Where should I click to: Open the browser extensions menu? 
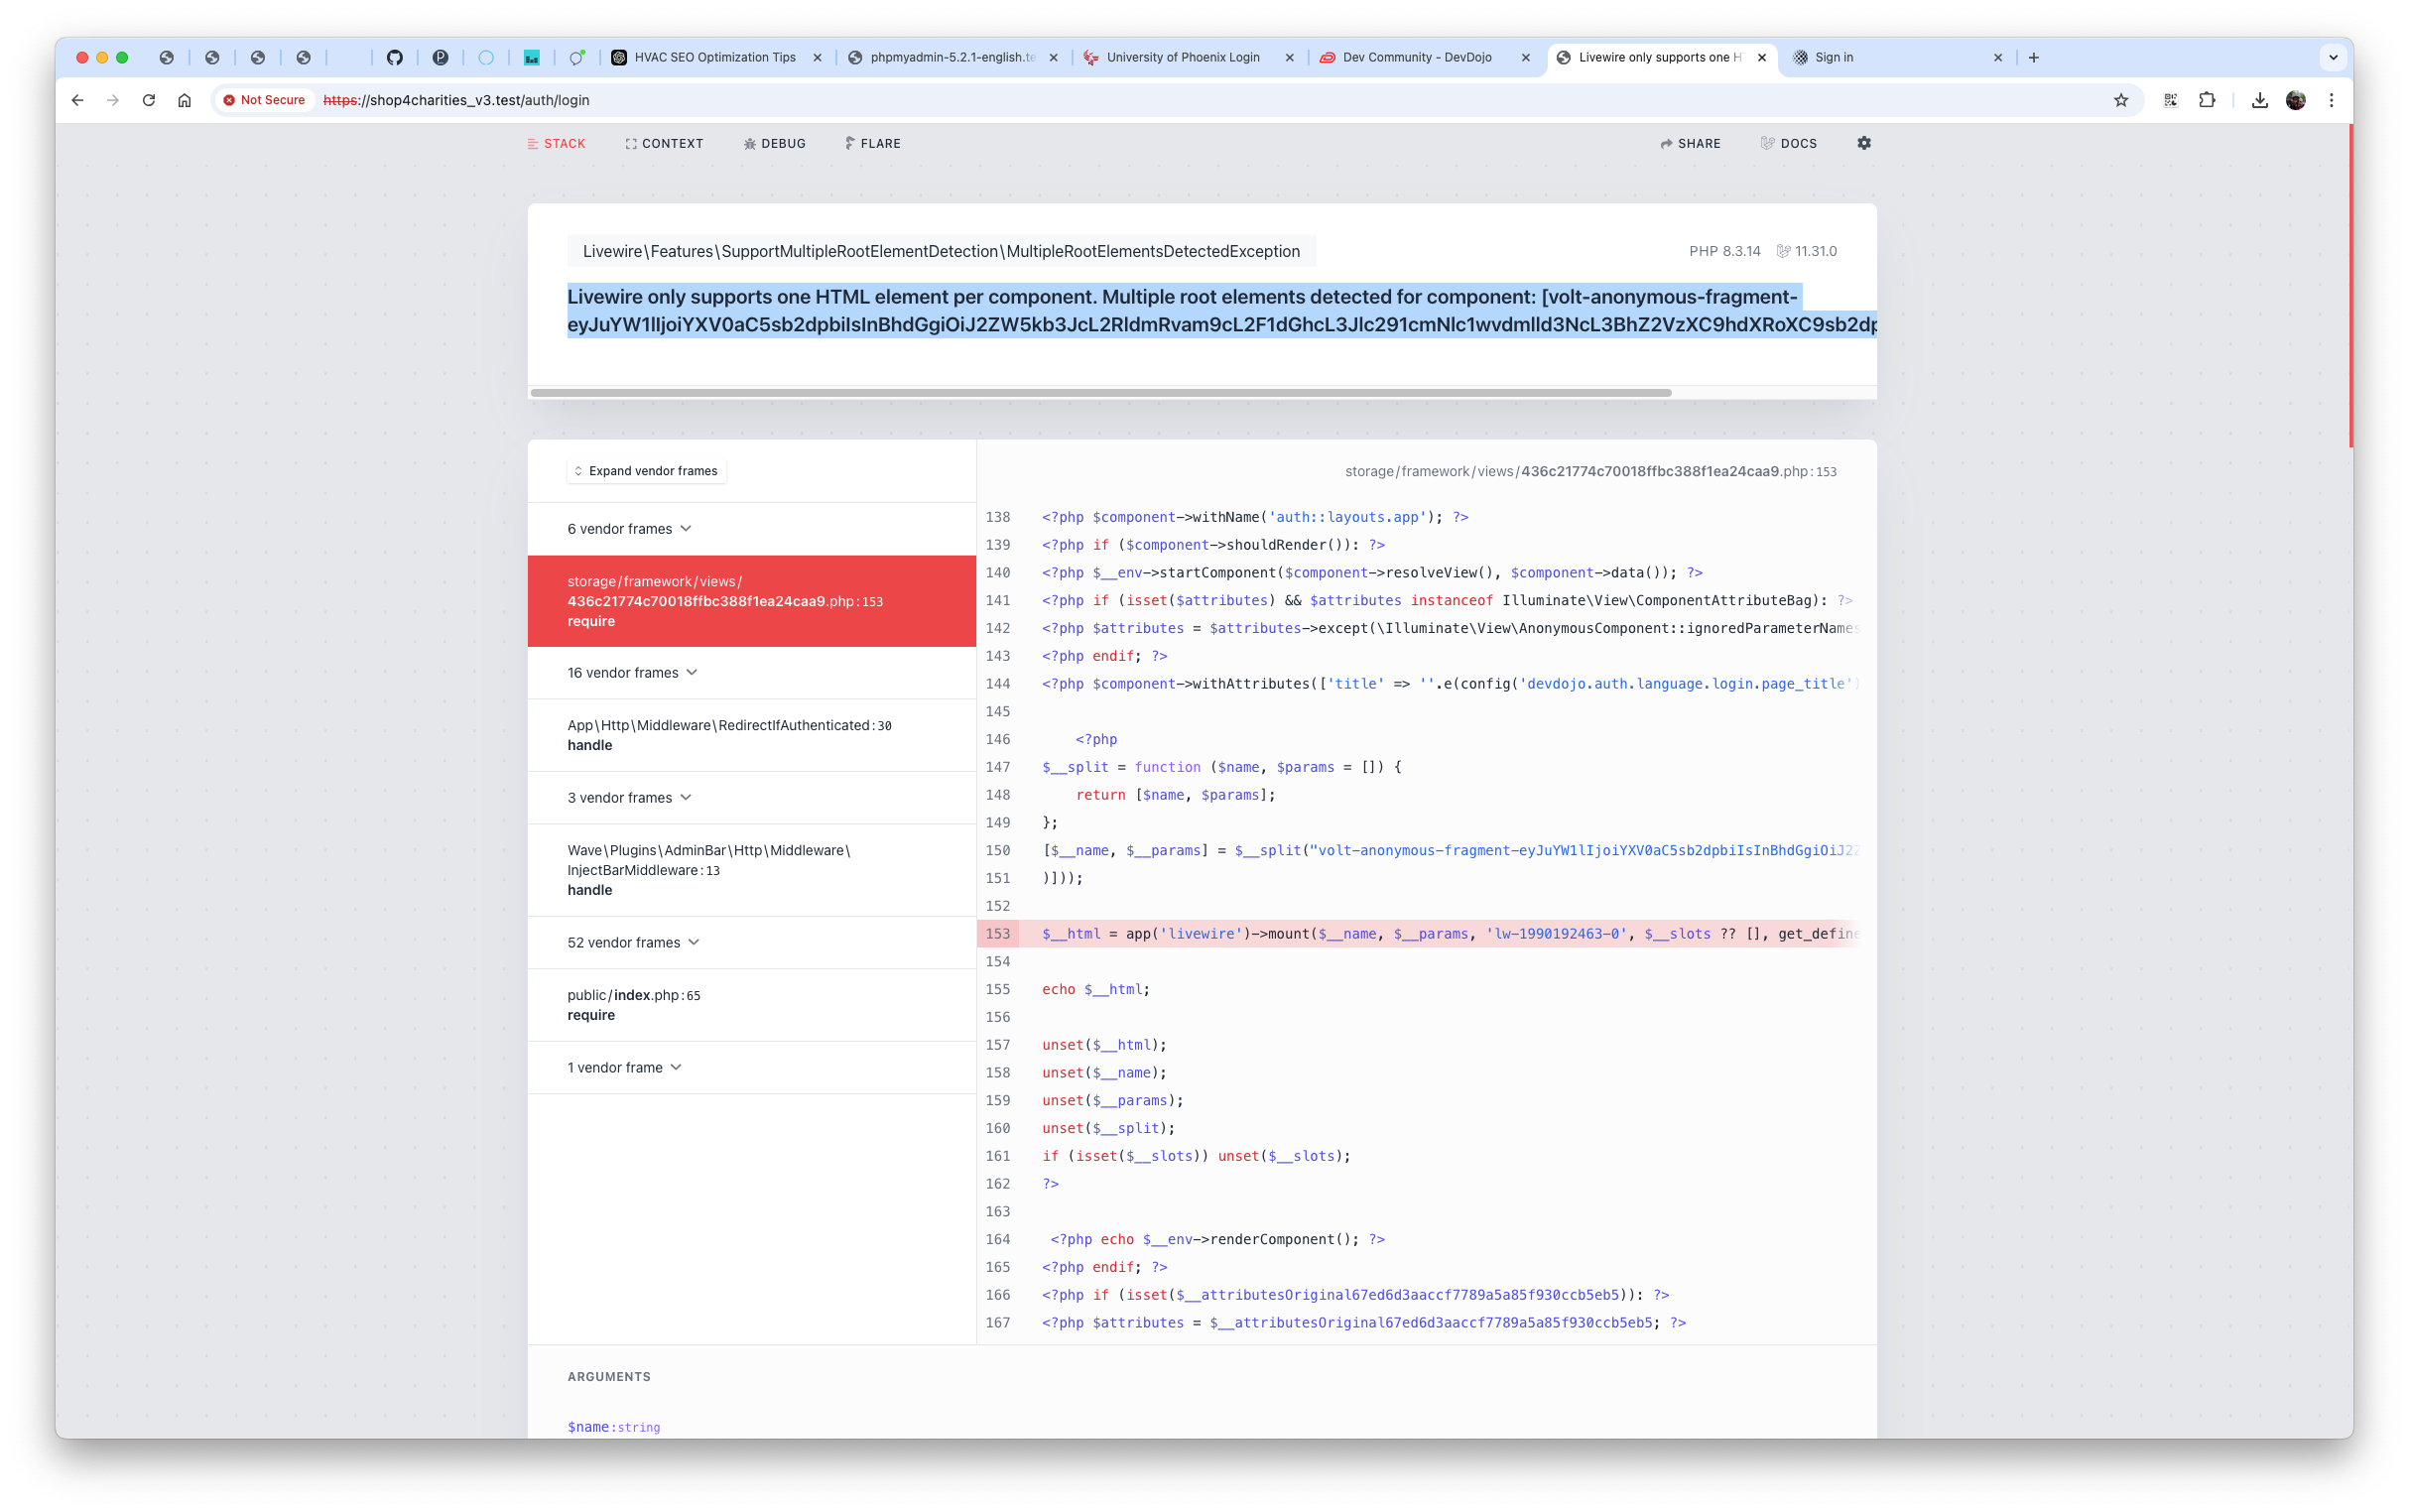2207,100
